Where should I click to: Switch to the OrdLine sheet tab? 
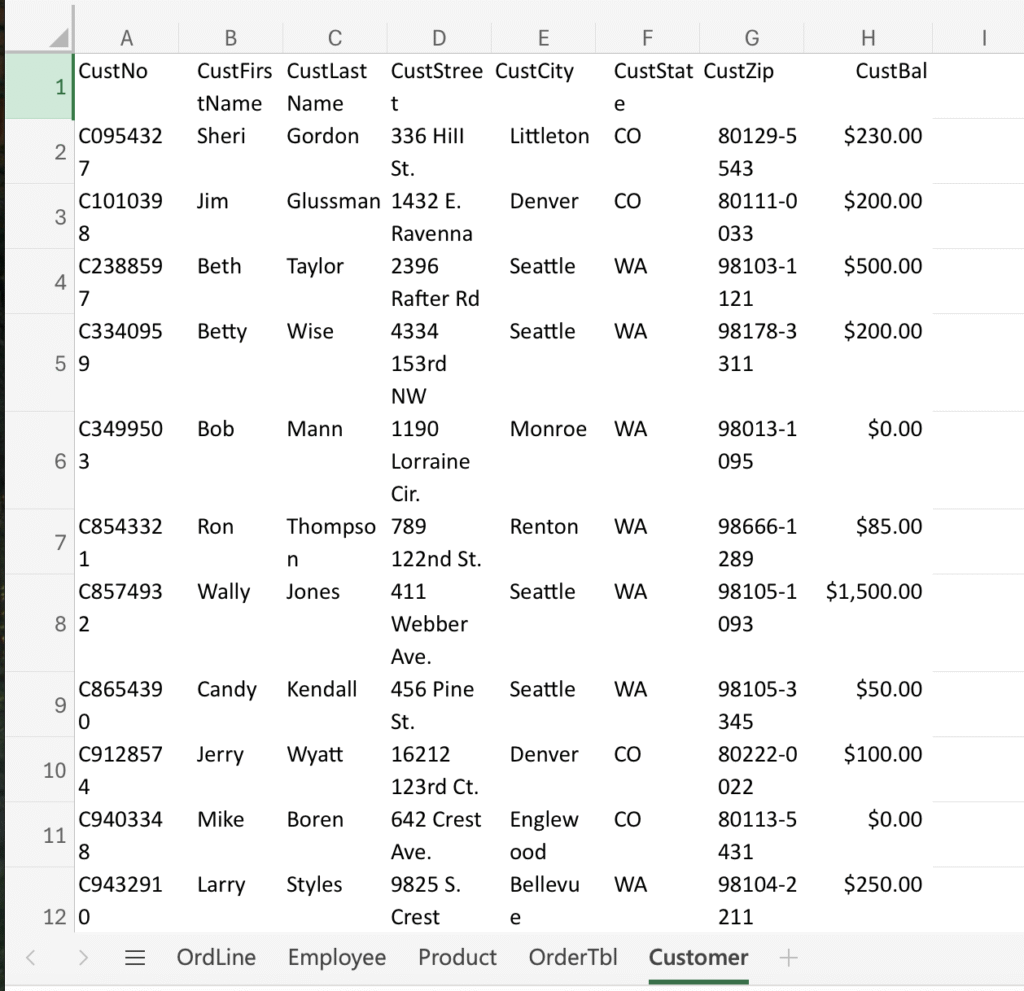(x=216, y=958)
